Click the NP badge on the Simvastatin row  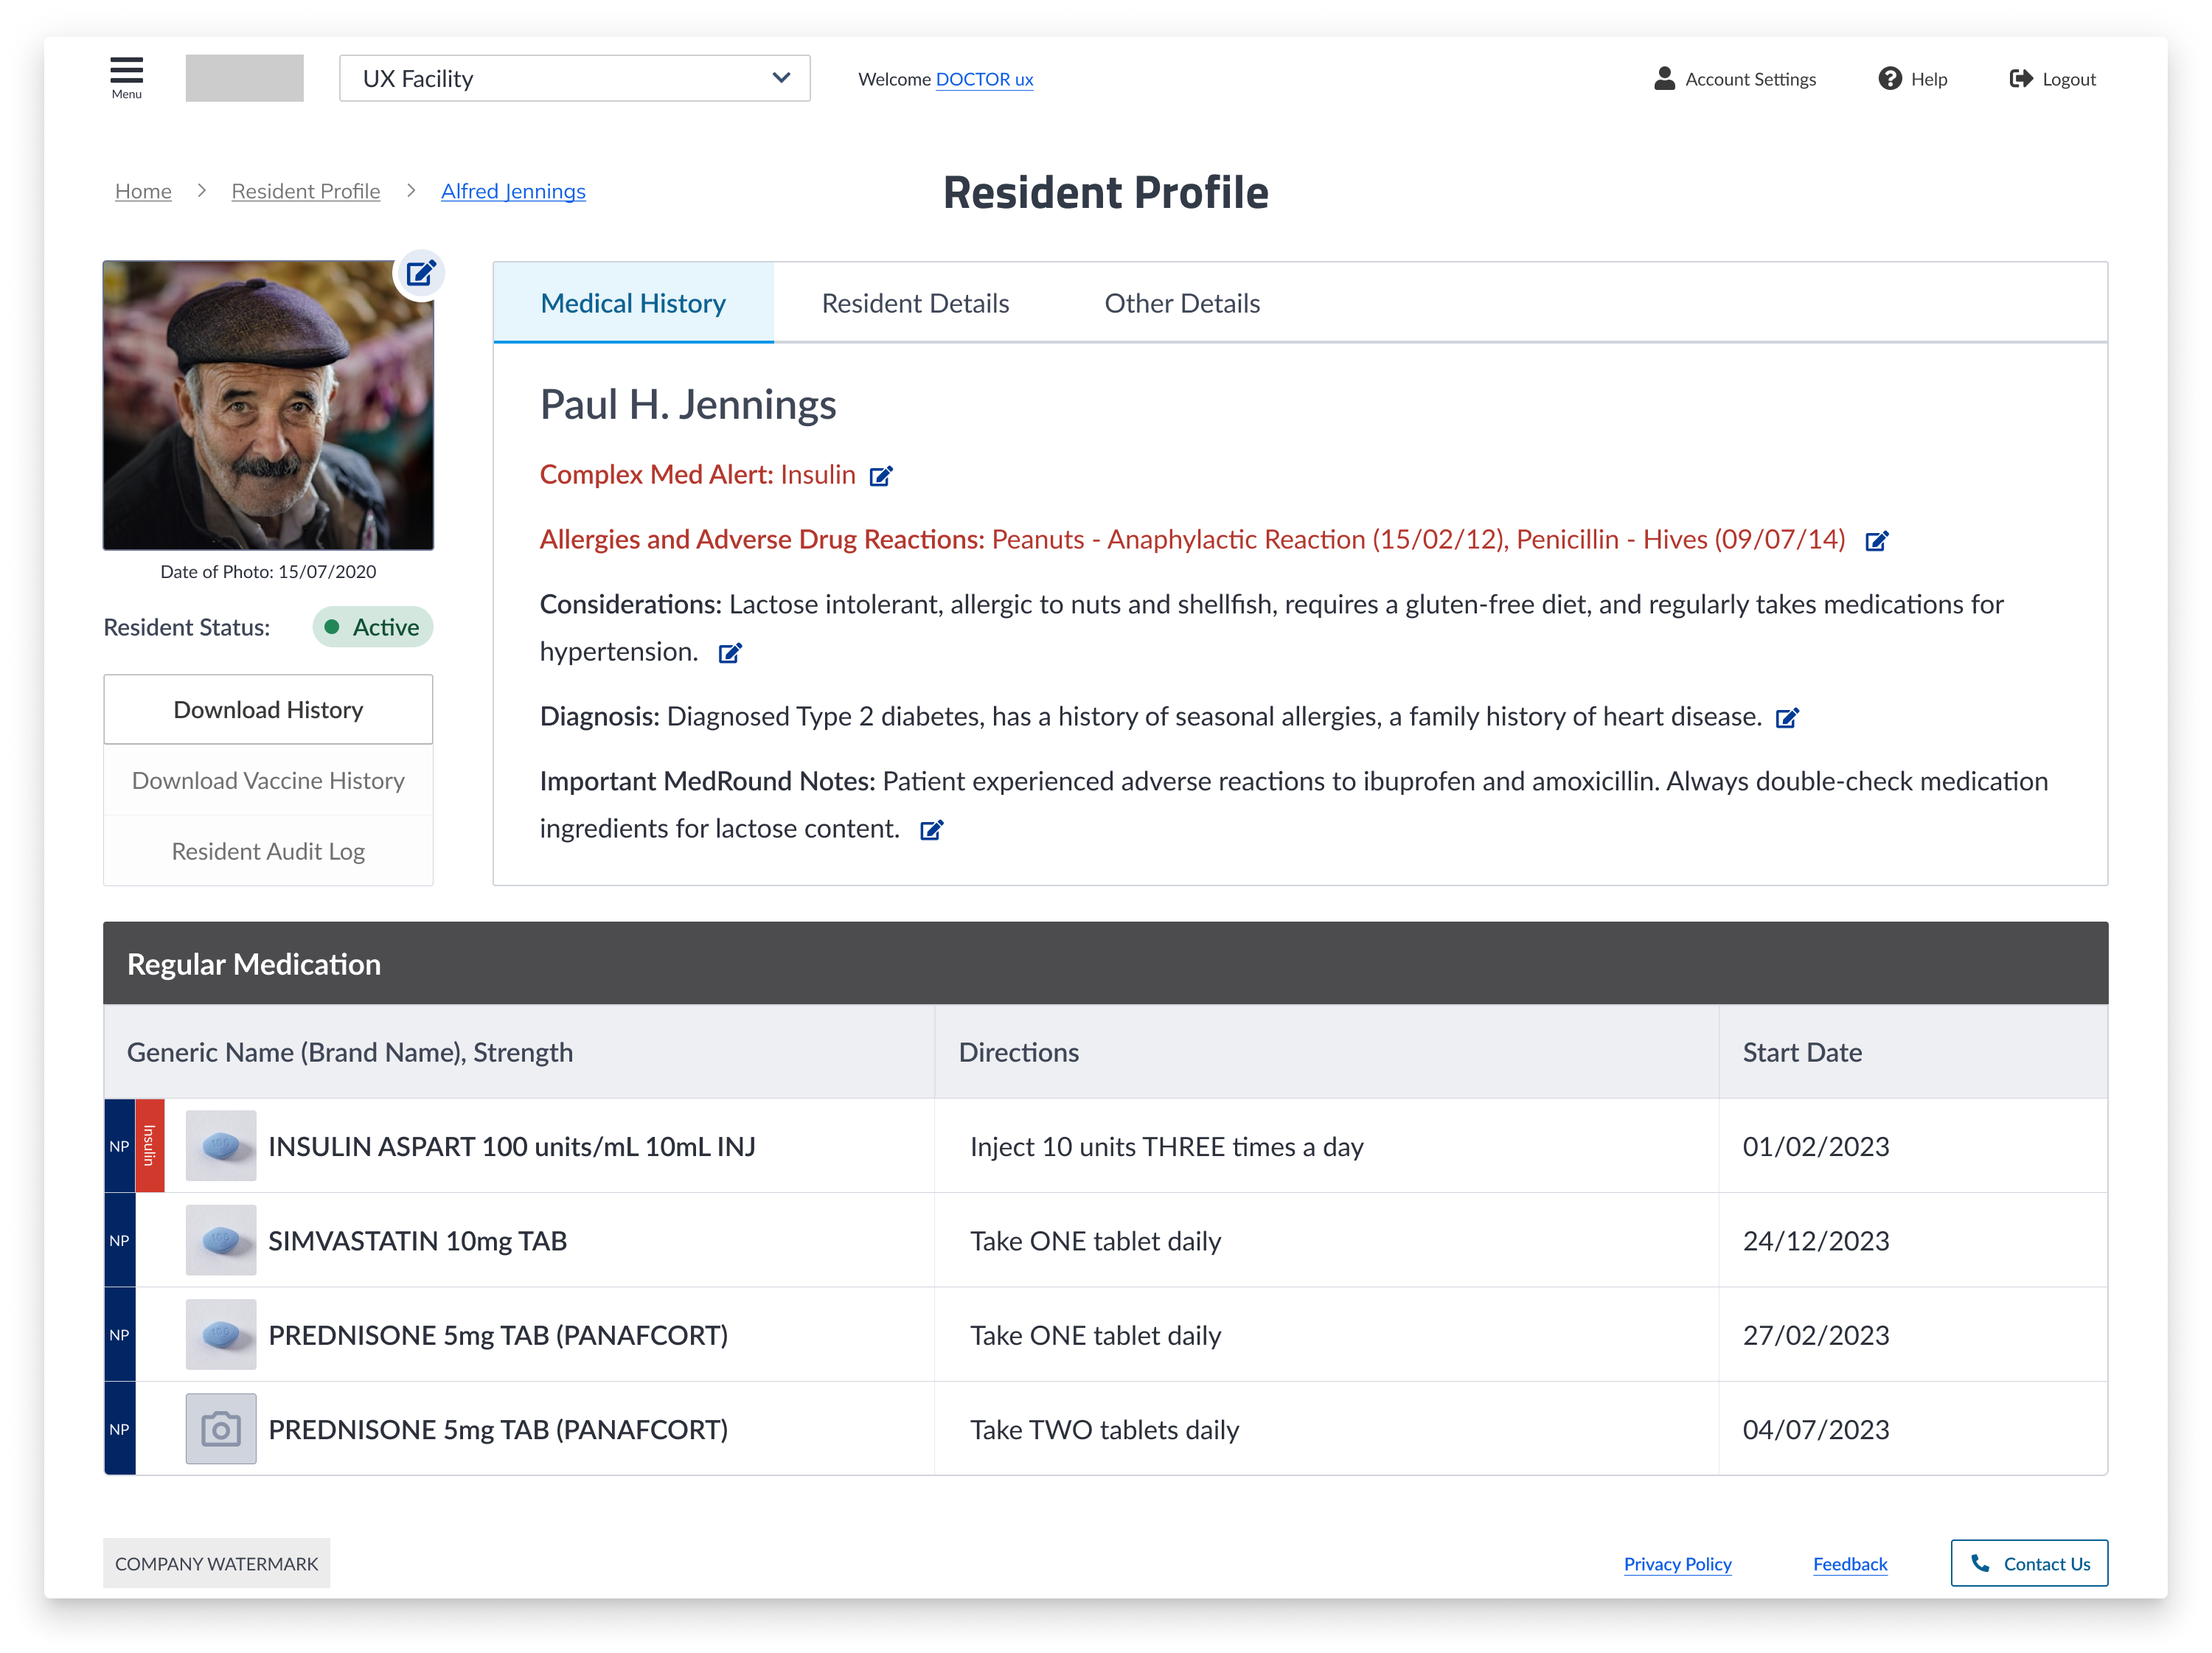click(x=119, y=1240)
